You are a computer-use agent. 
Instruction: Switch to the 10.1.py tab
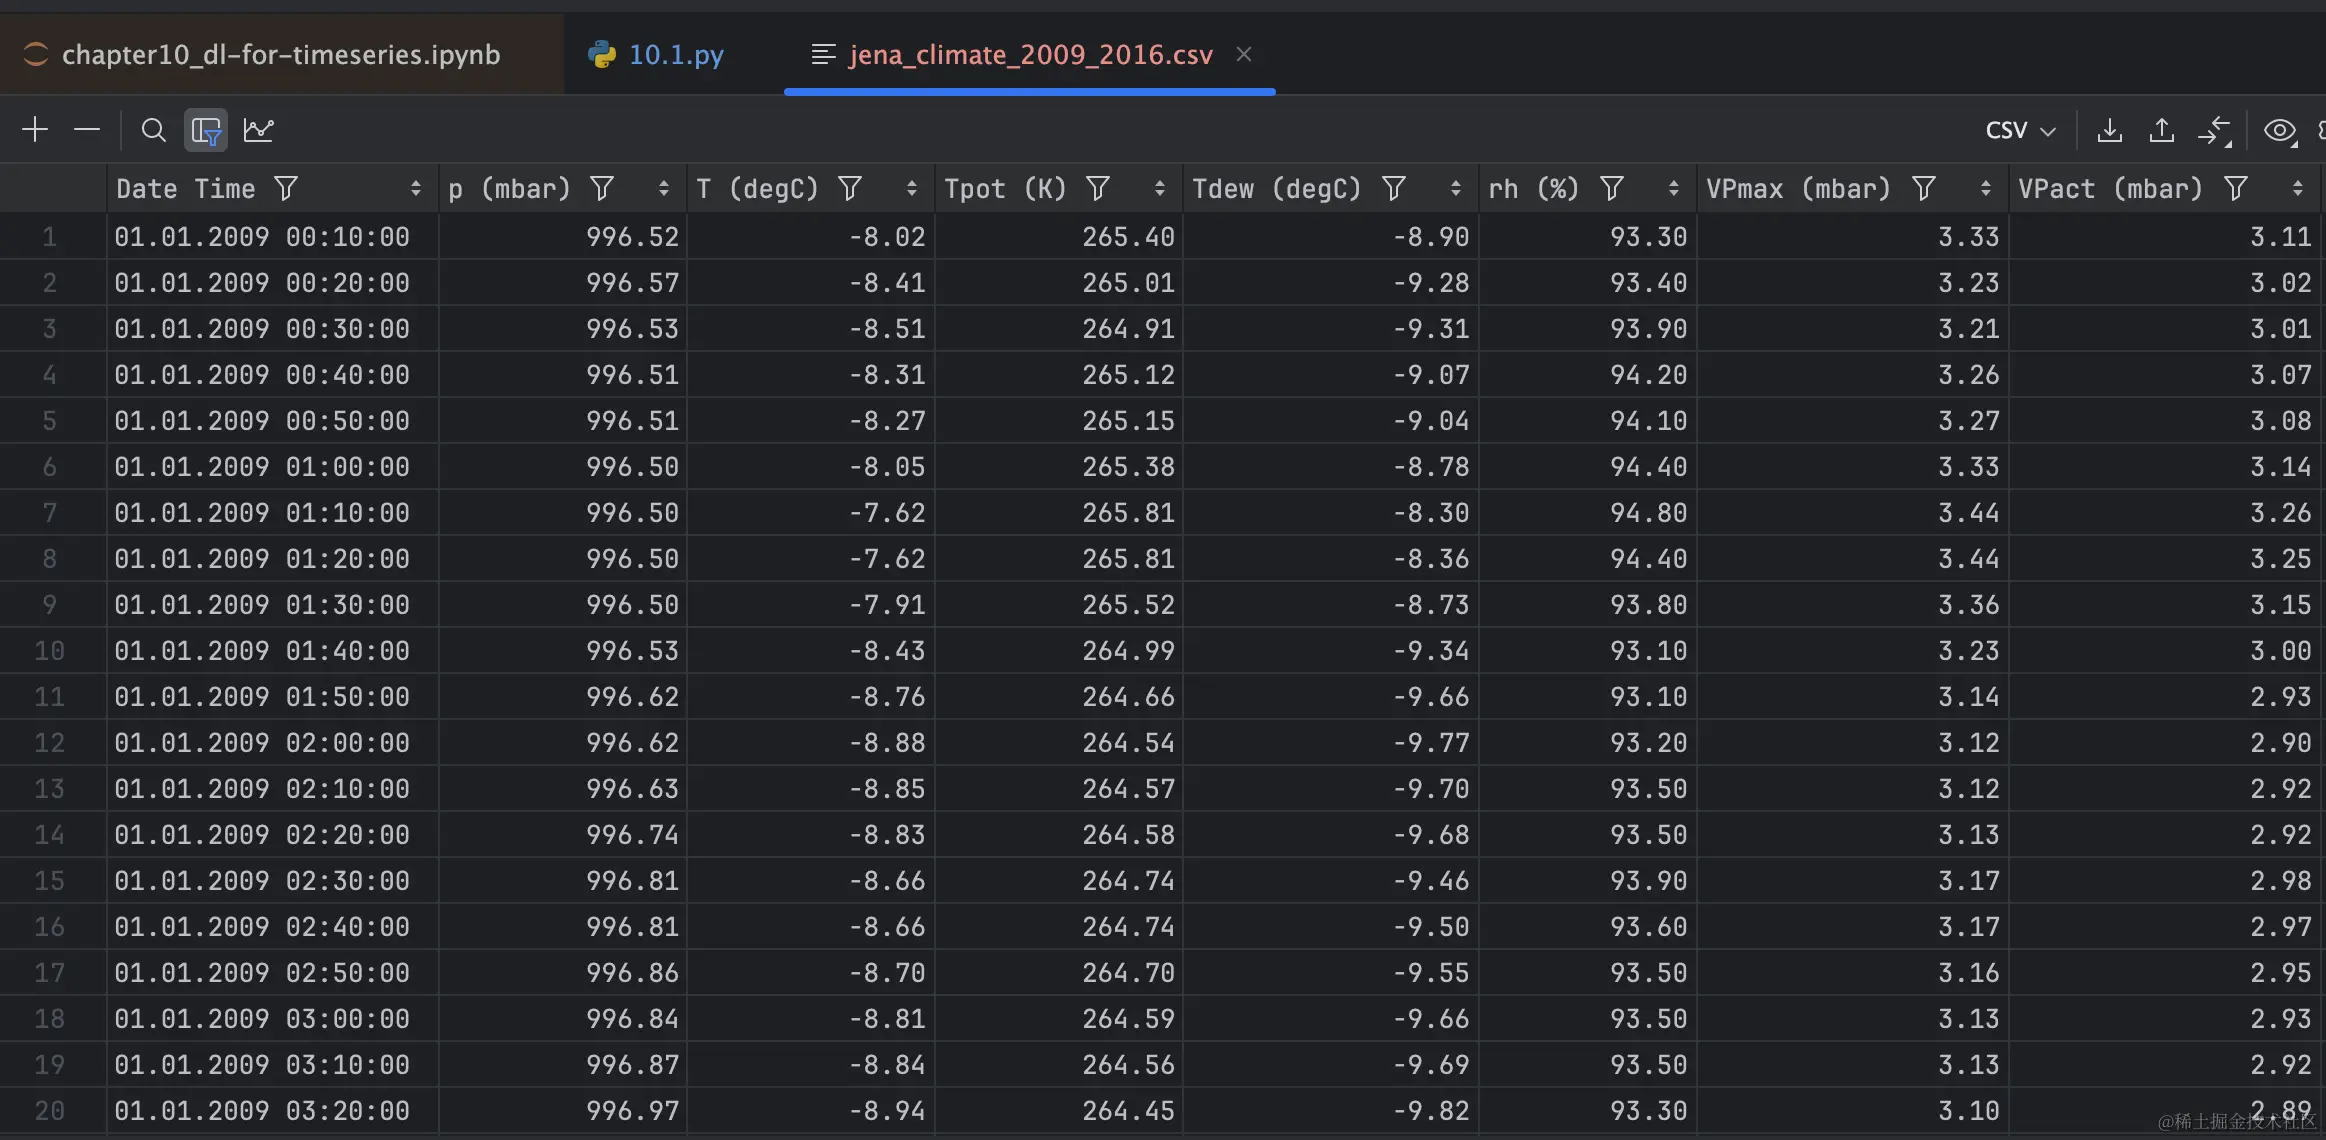click(675, 54)
